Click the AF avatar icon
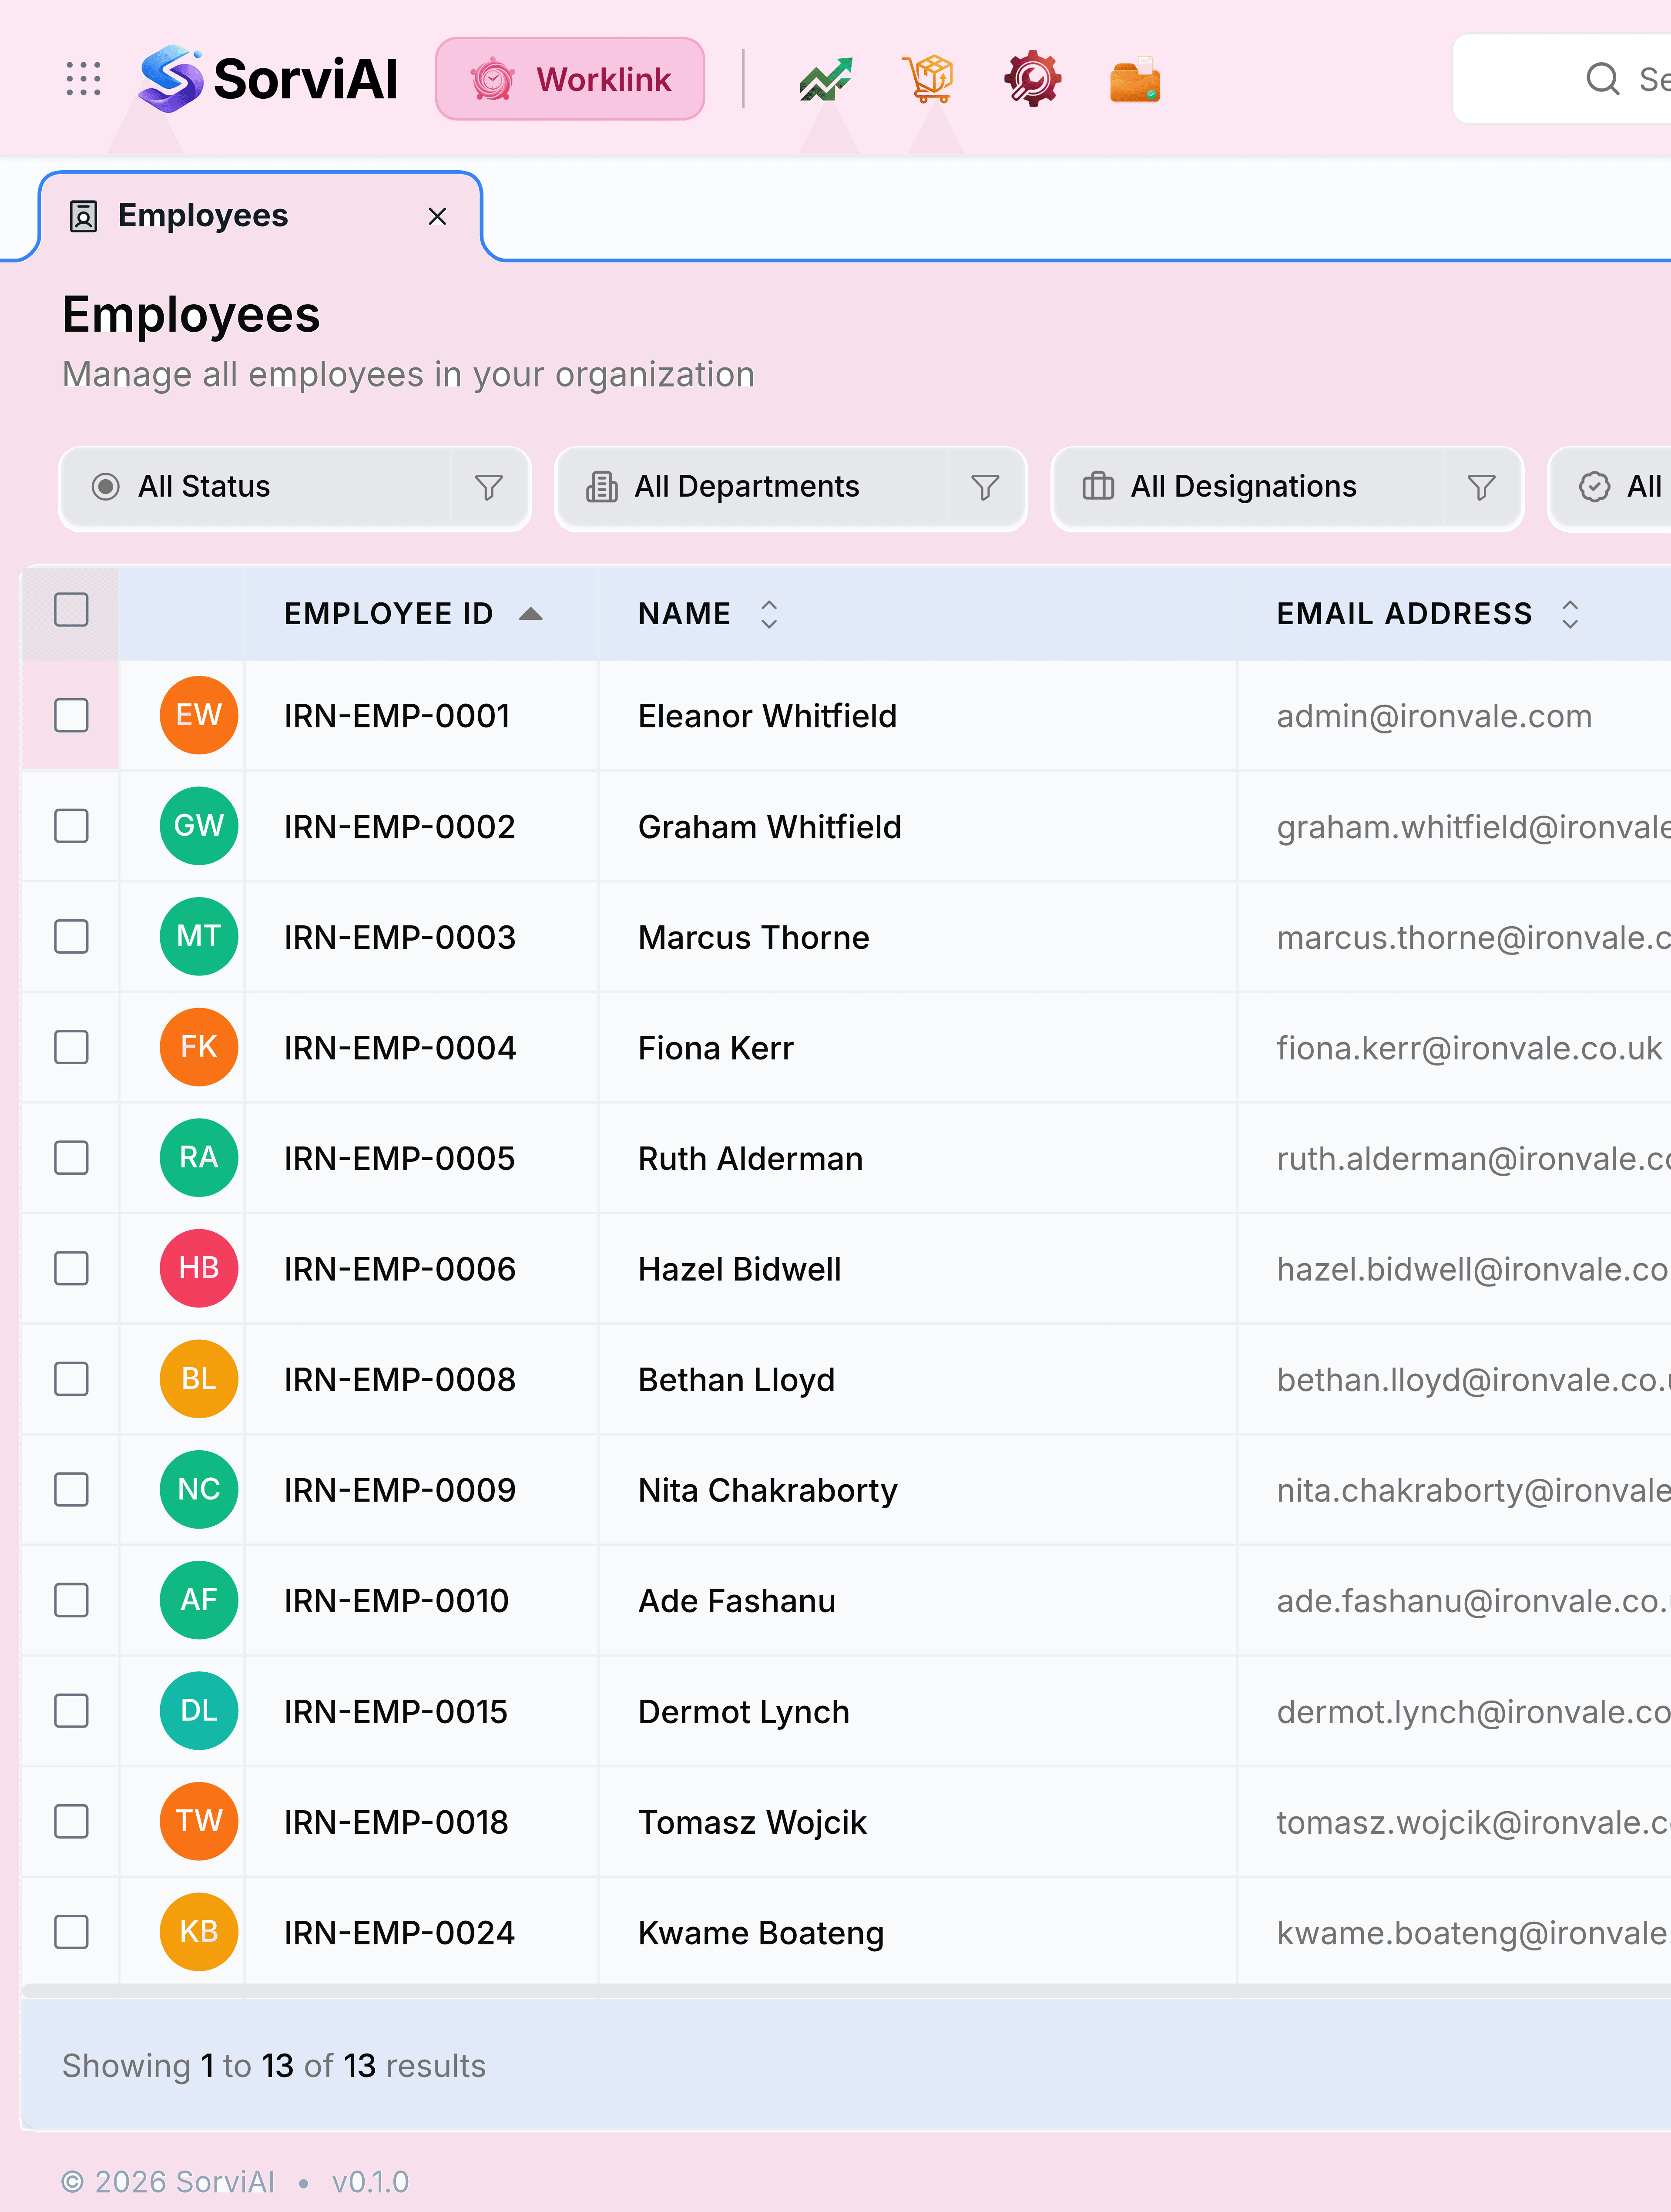Screen dimensions: 1671x2212 click(x=199, y=1600)
